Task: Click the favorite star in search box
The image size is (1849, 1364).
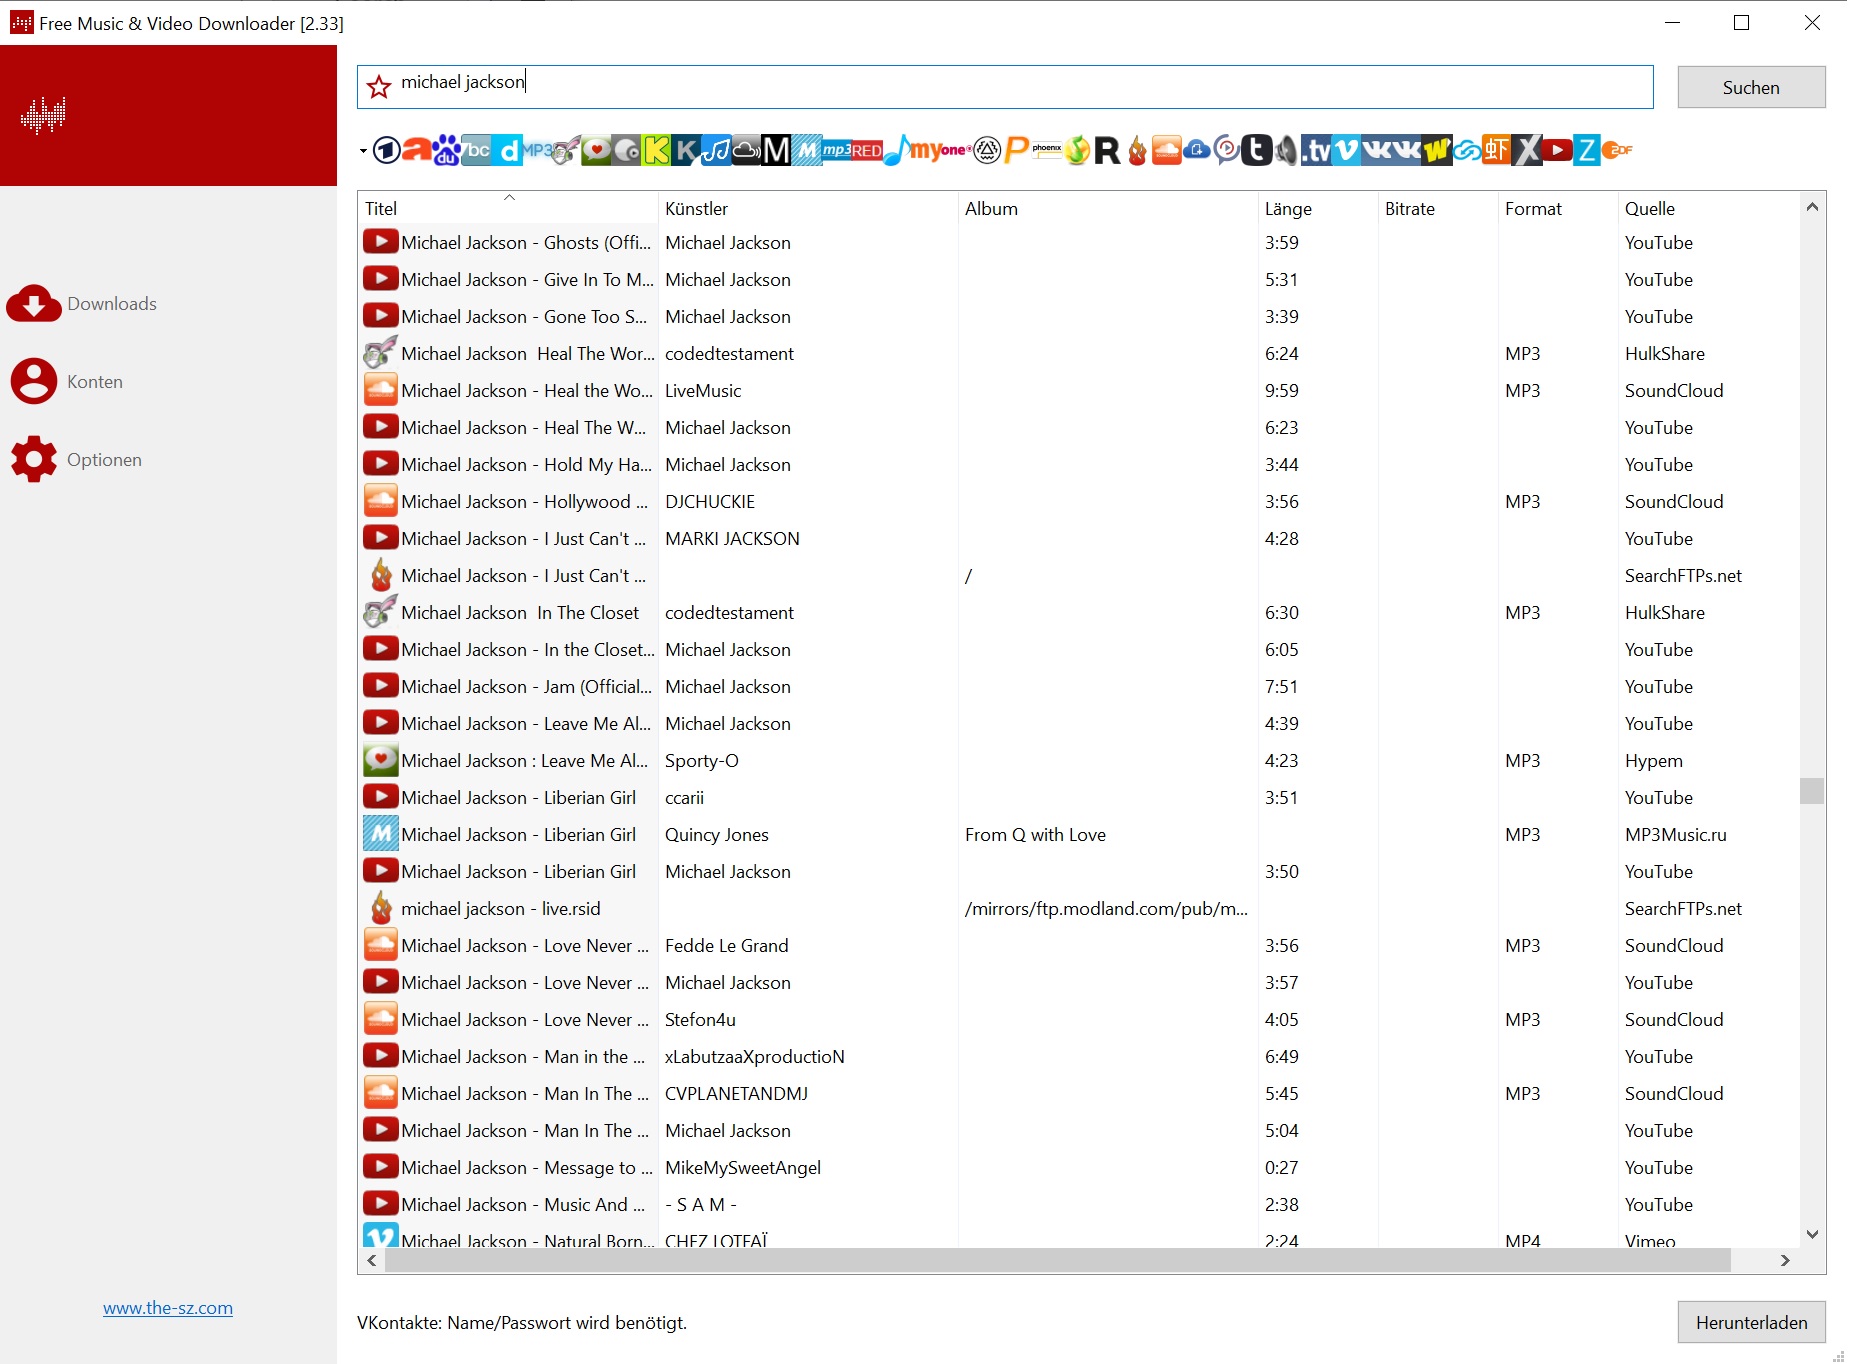Action: [x=379, y=87]
